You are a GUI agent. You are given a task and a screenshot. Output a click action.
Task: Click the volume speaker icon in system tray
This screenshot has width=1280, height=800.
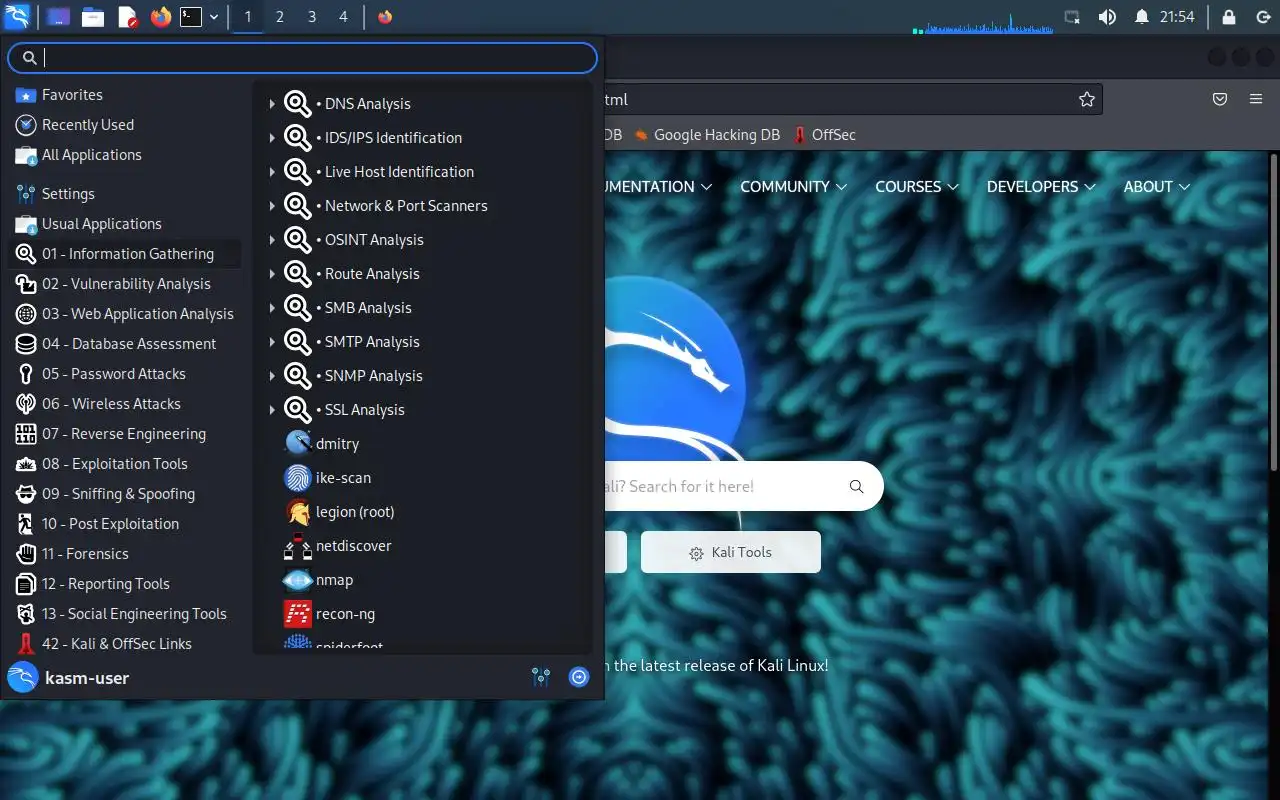(1107, 17)
